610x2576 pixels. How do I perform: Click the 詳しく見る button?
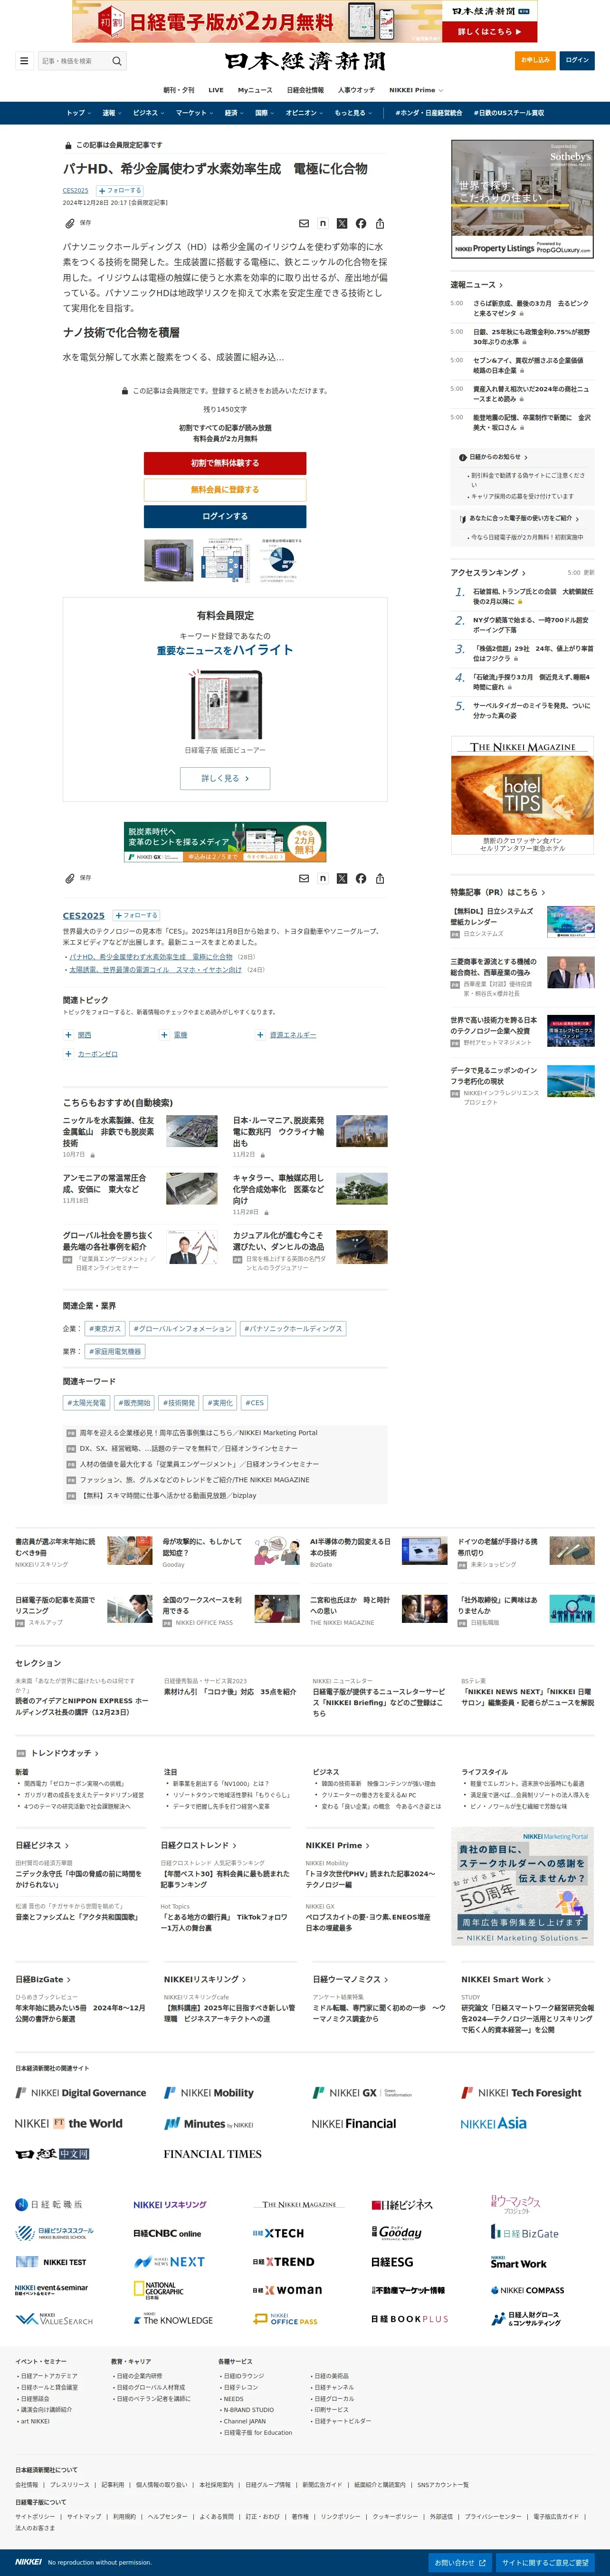[225, 778]
